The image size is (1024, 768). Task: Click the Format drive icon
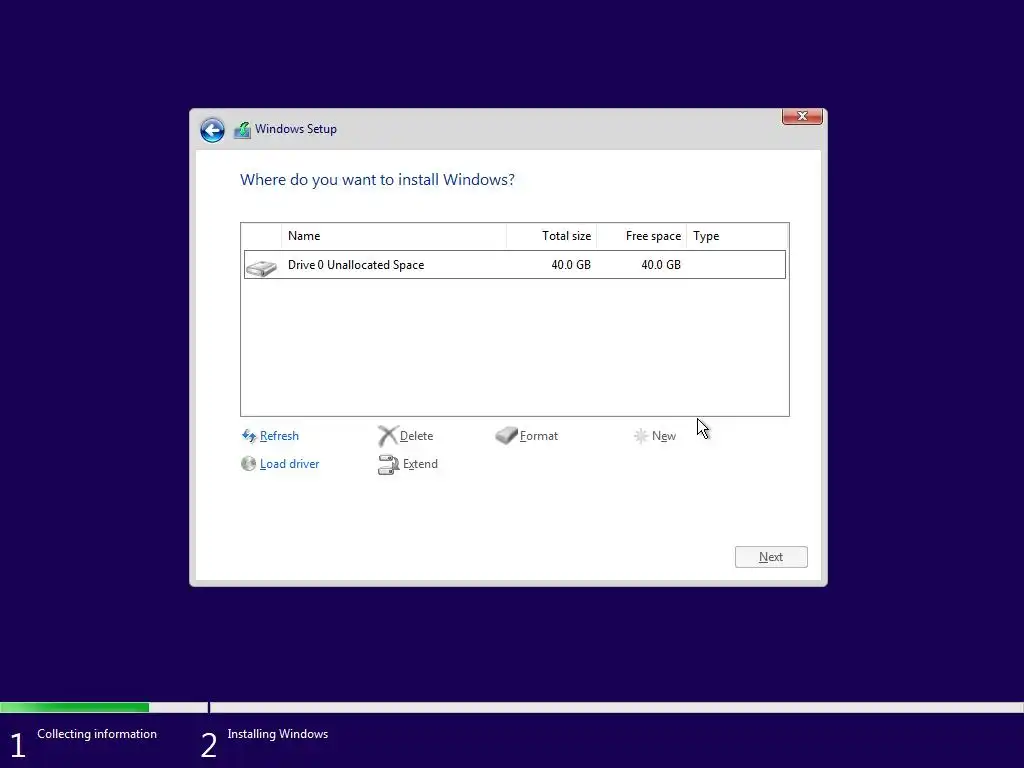tap(506, 436)
